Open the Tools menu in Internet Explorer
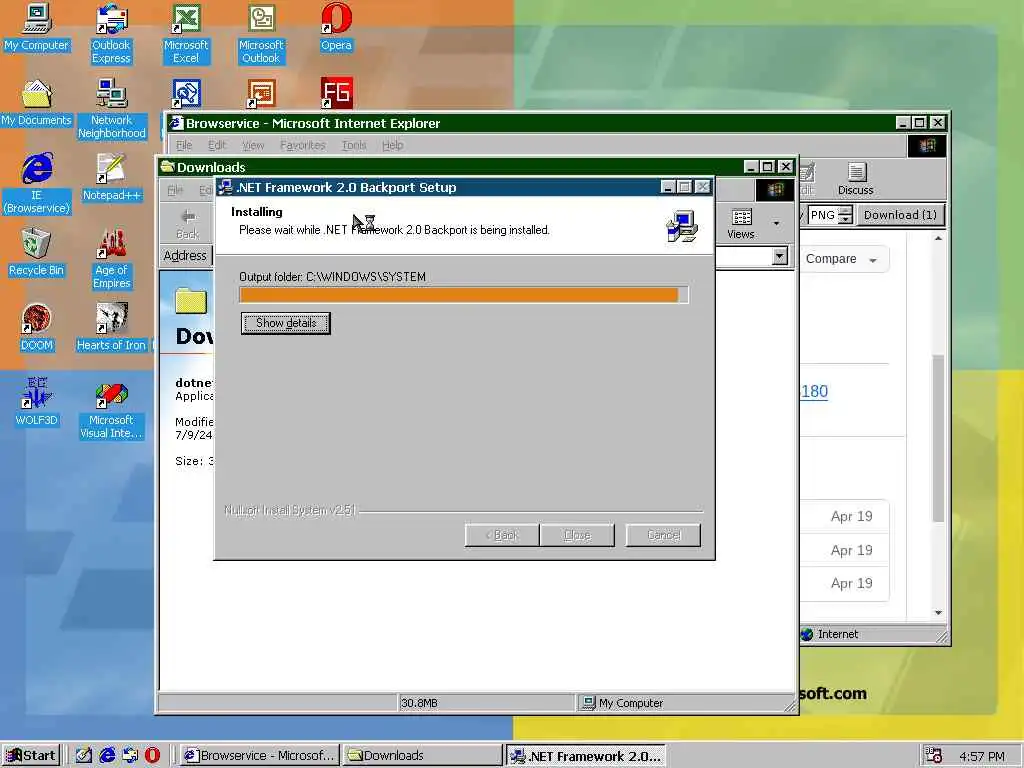1024x768 pixels. [x=354, y=145]
